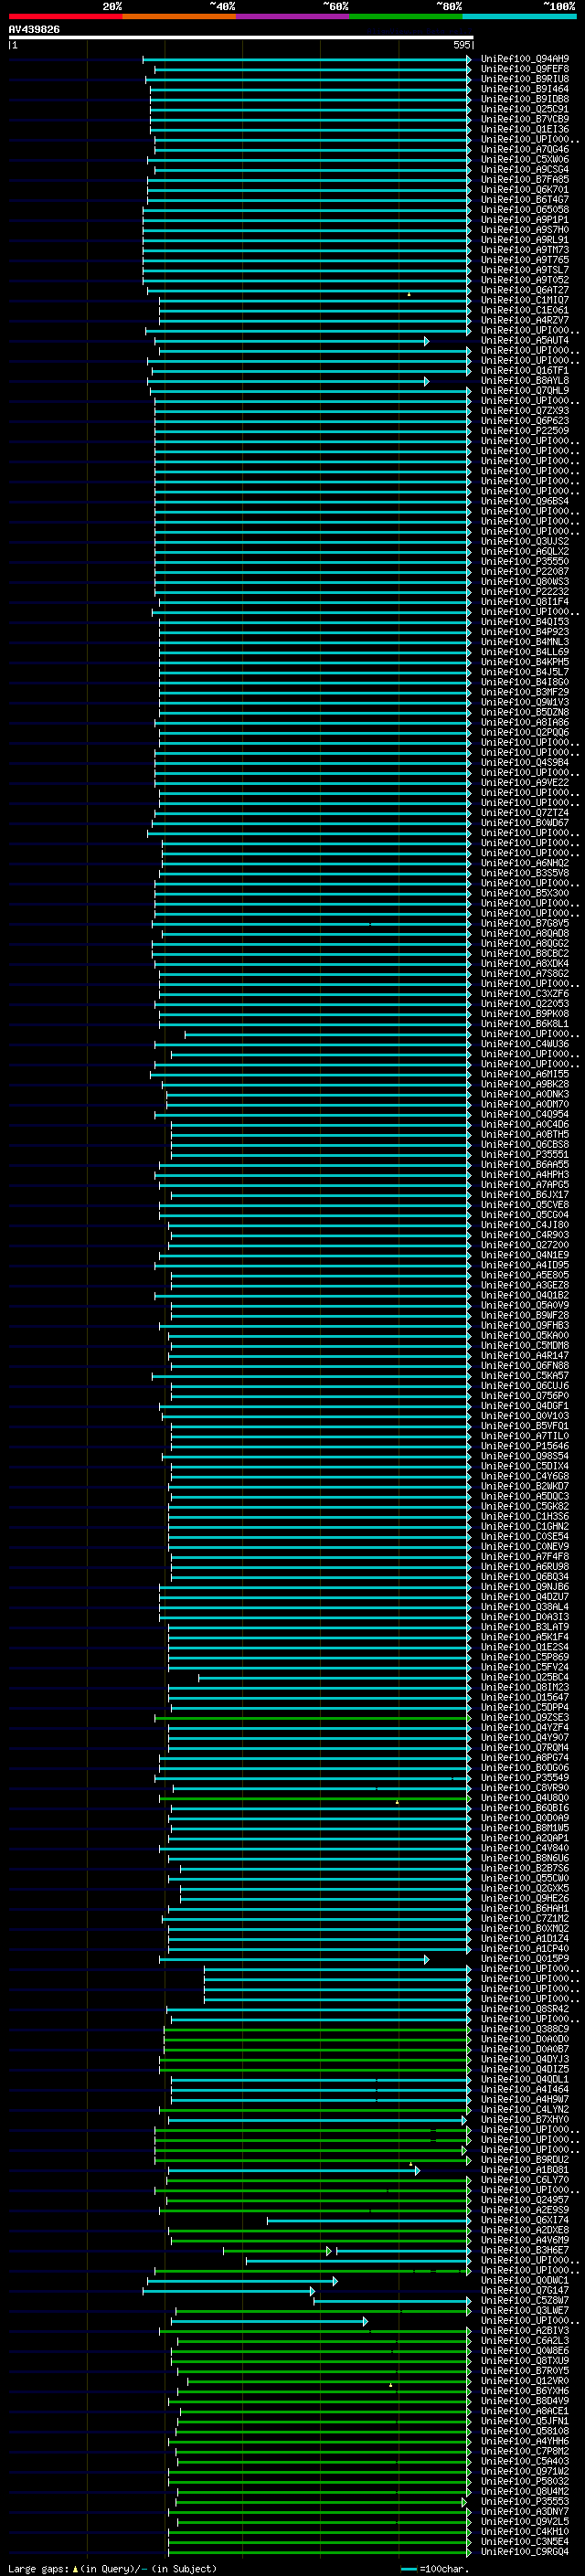Open hit UniRef100_Q9FEF8
585x2576 pixels.
pos(524,69)
